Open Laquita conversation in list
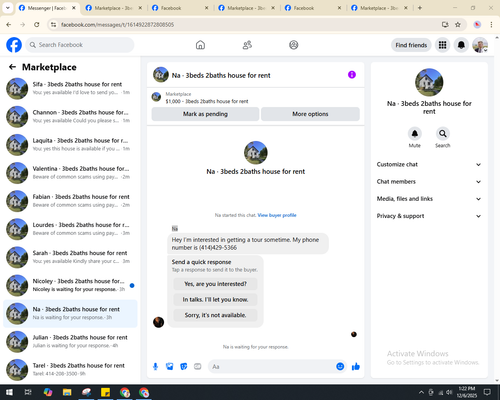 70,145
